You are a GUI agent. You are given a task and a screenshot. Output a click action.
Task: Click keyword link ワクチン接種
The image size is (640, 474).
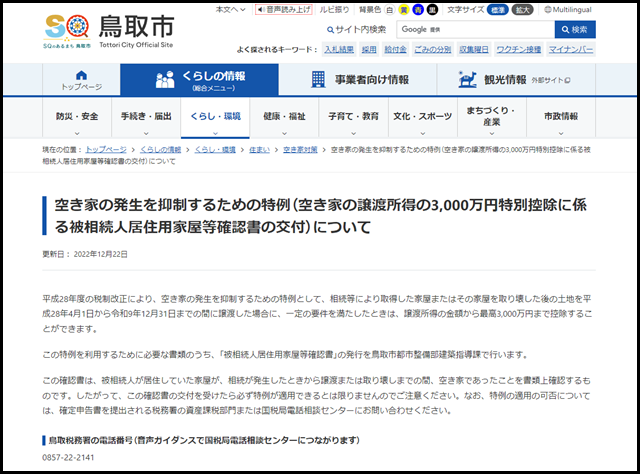tap(518, 49)
